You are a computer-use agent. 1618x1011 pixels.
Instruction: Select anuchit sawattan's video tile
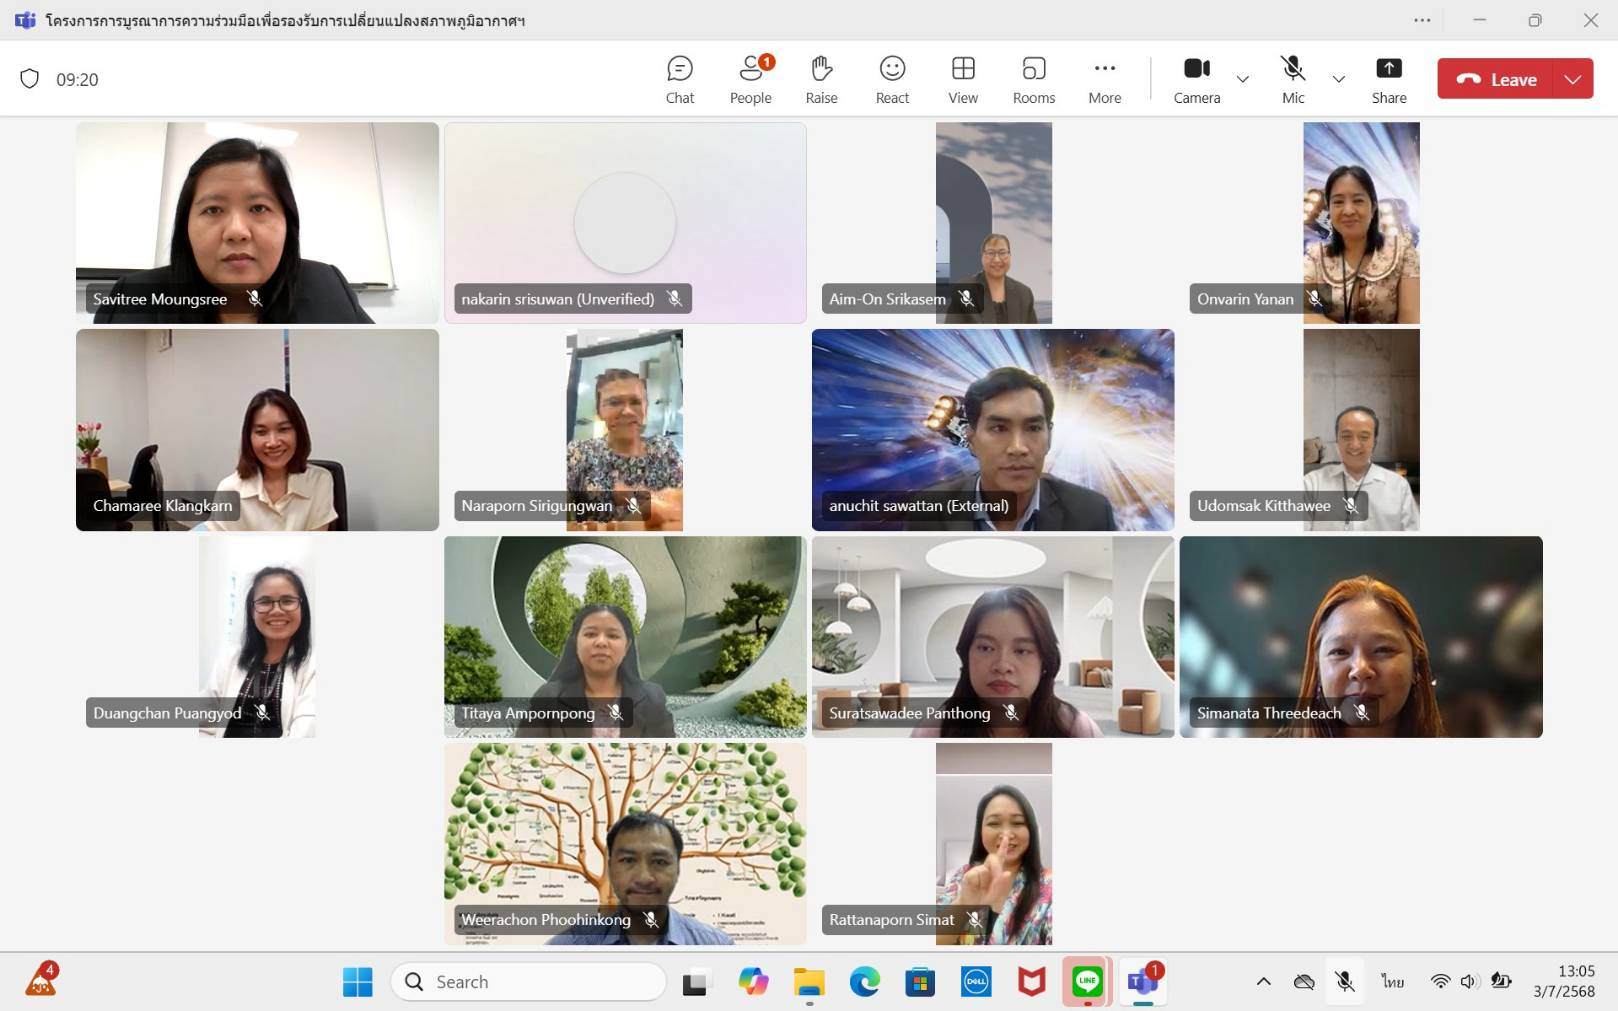tap(992, 430)
